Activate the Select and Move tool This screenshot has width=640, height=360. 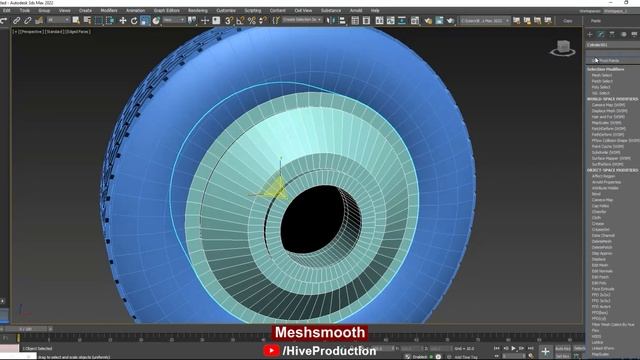pyautogui.click(x=122, y=20)
